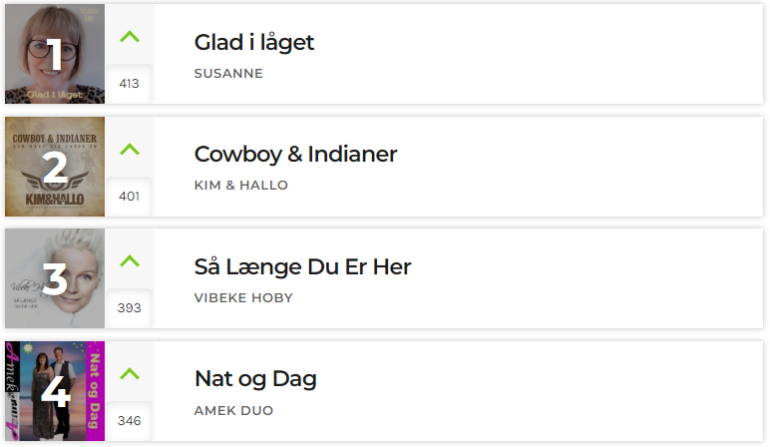Image resolution: width=770 pixels, height=447 pixels.
Task: Click the green upvote arrow for Glad i låget
Action: [x=130, y=37]
